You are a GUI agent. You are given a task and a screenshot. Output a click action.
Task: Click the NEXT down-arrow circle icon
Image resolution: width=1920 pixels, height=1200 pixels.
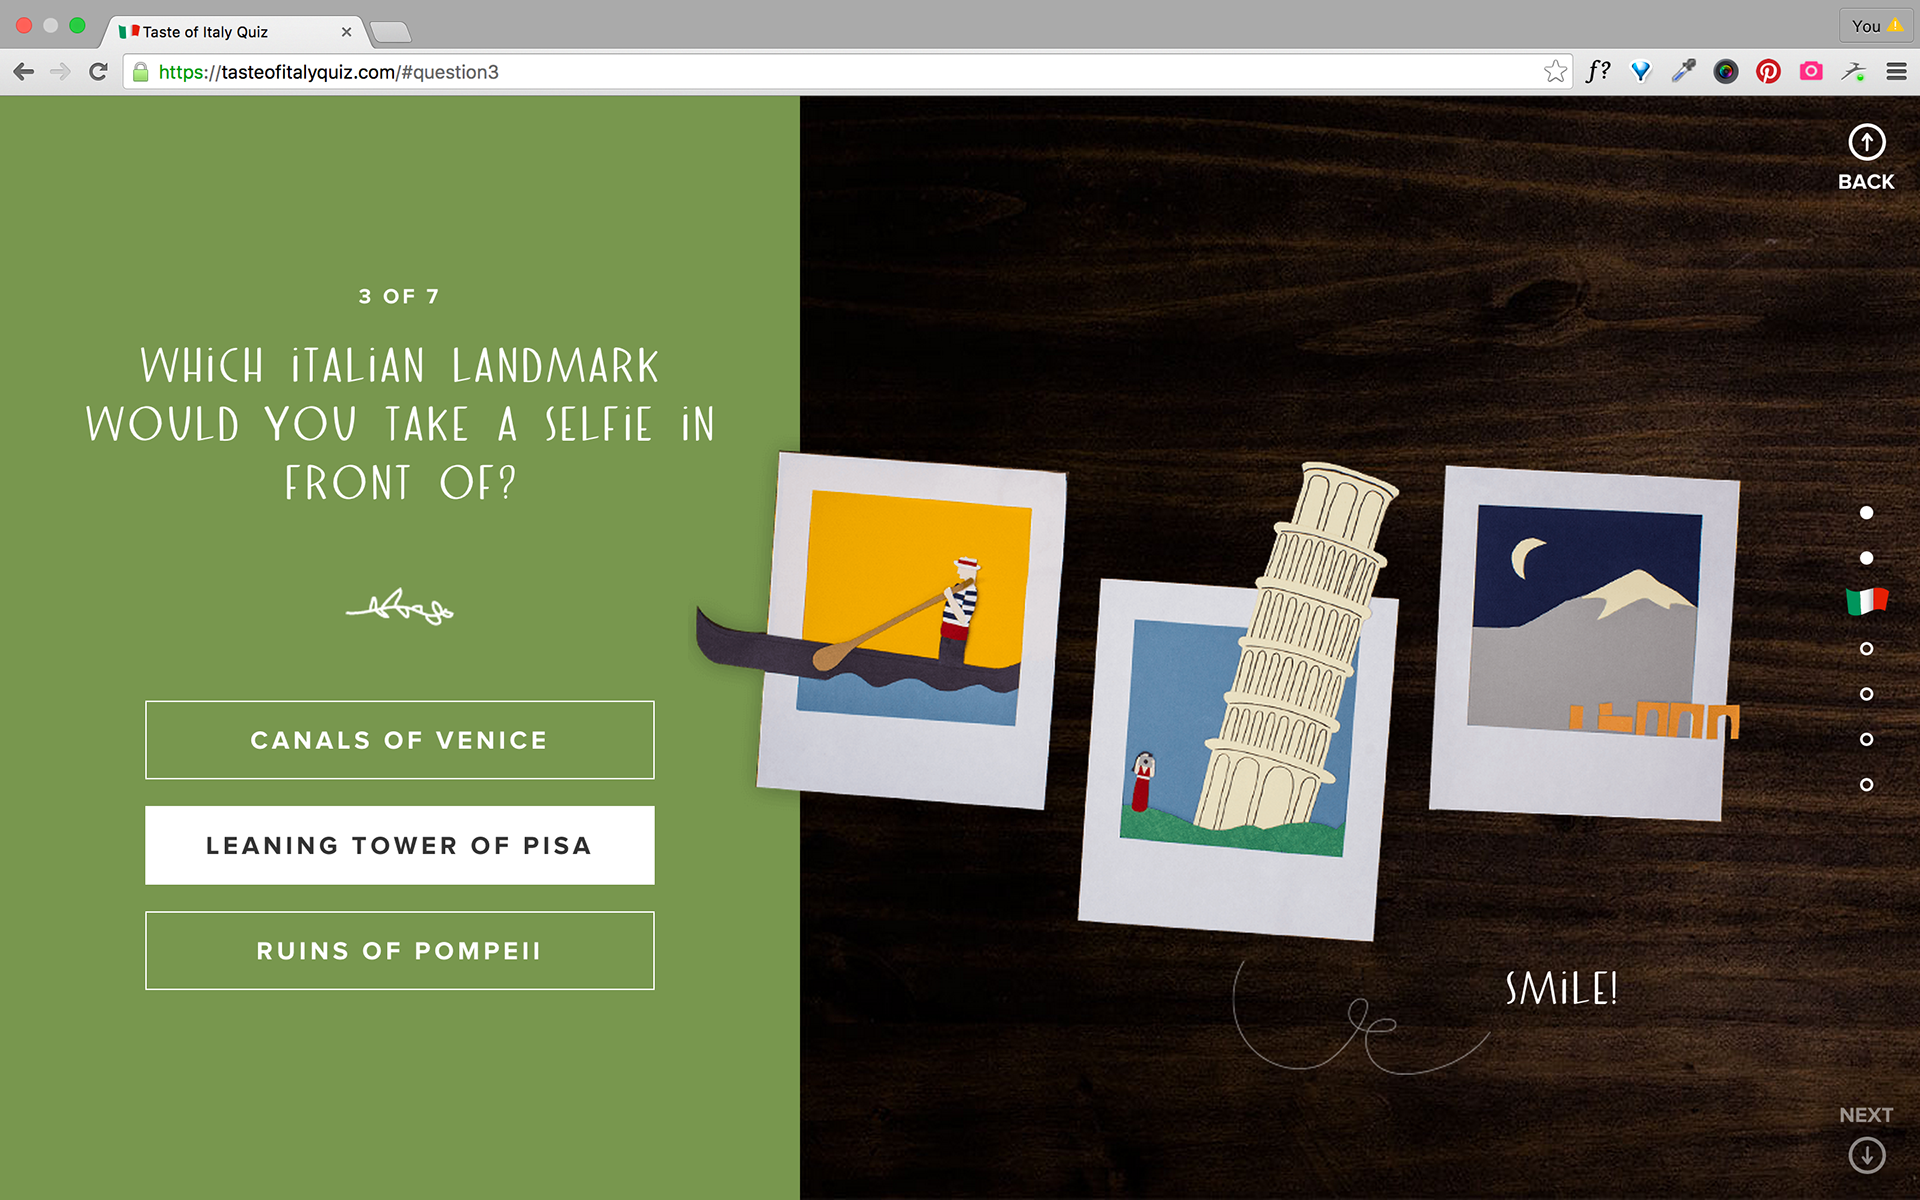(1866, 1155)
